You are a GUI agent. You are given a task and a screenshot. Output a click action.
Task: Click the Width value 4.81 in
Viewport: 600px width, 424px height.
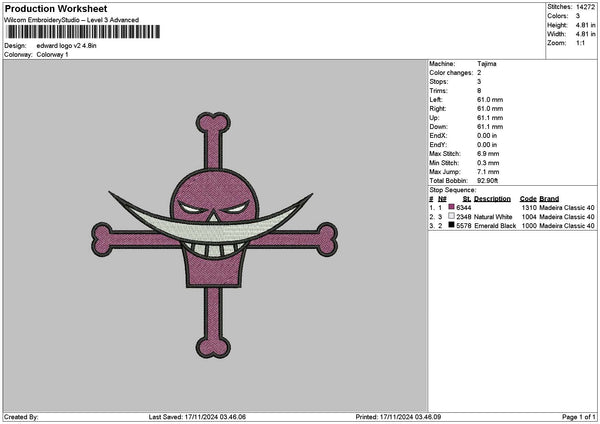click(x=585, y=34)
